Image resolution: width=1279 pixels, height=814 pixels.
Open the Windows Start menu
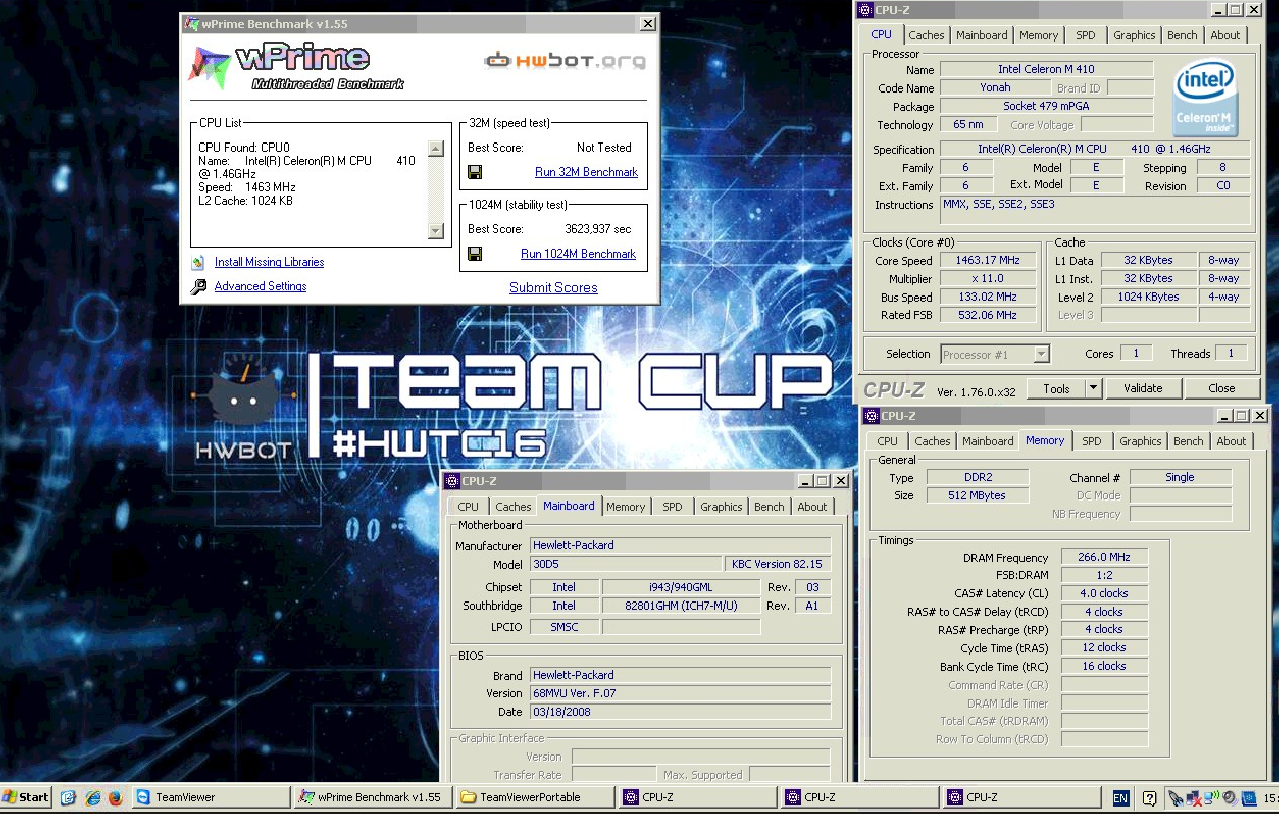(x=26, y=797)
